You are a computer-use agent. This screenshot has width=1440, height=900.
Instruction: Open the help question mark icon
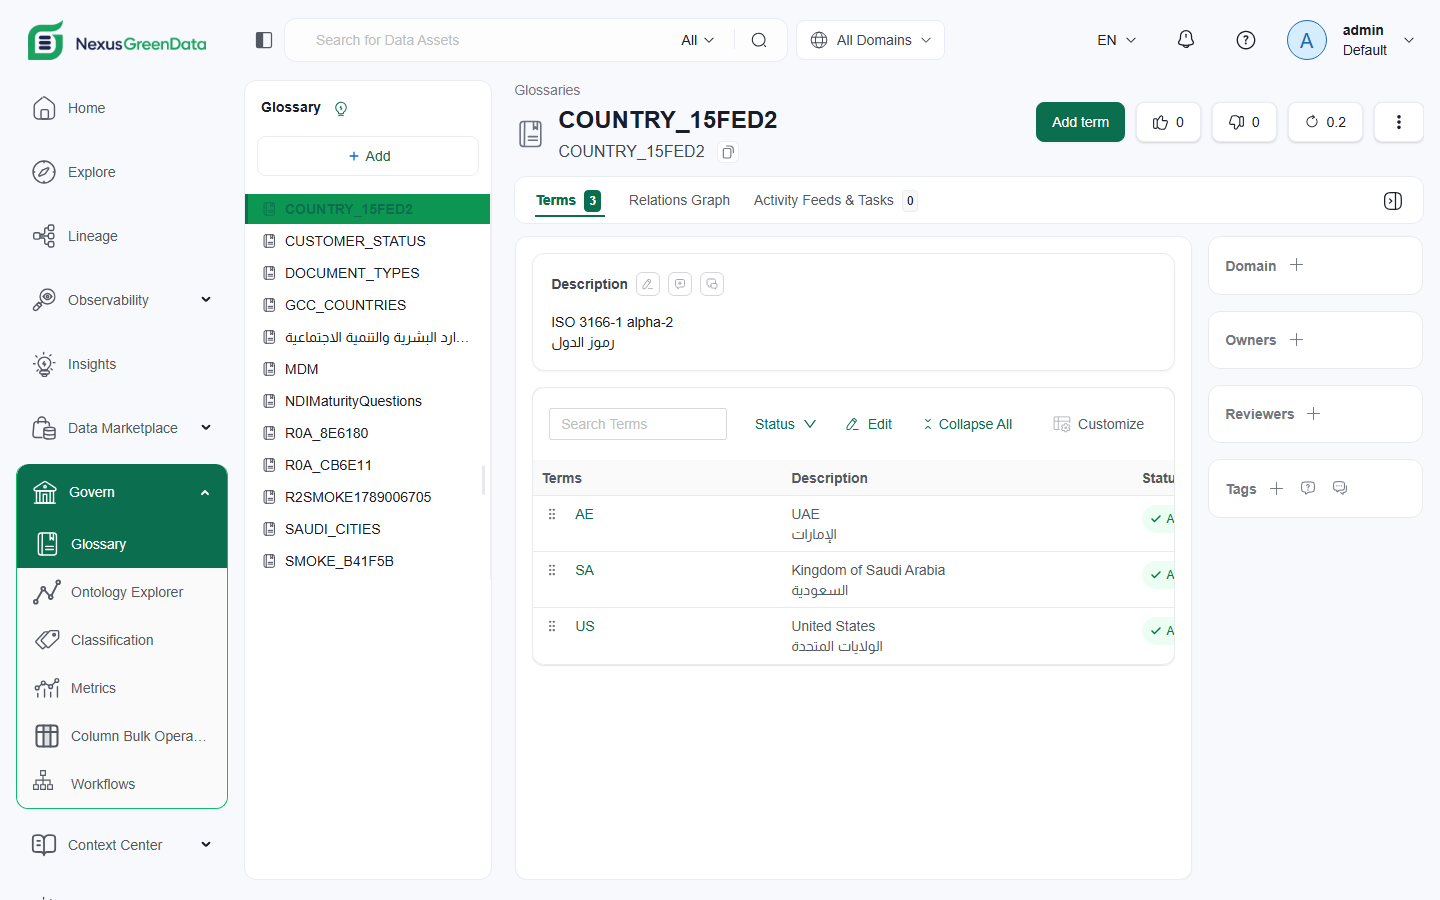[1246, 40]
